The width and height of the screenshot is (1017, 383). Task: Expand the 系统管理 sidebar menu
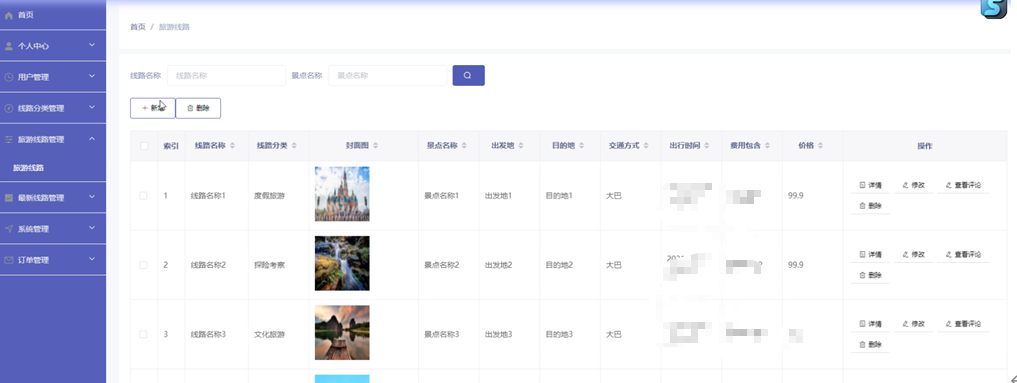(53, 229)
